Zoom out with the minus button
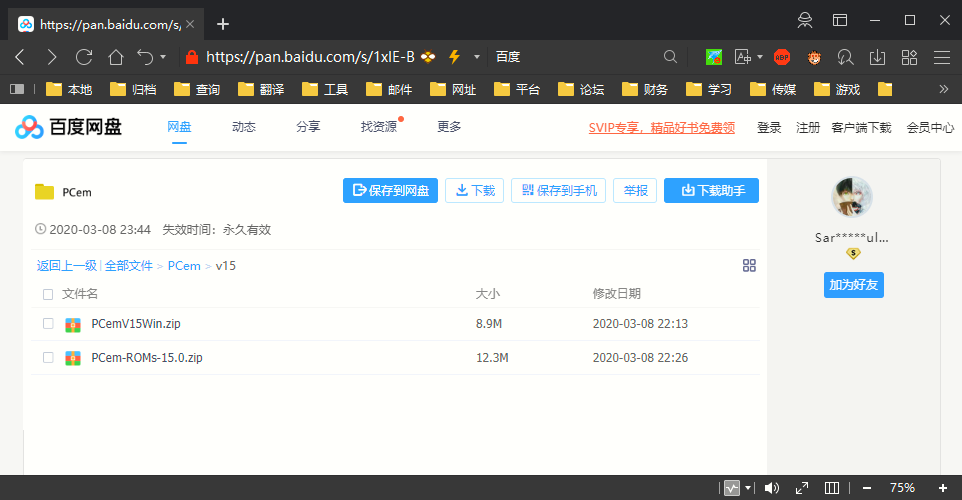 click(x=866, y=488)
